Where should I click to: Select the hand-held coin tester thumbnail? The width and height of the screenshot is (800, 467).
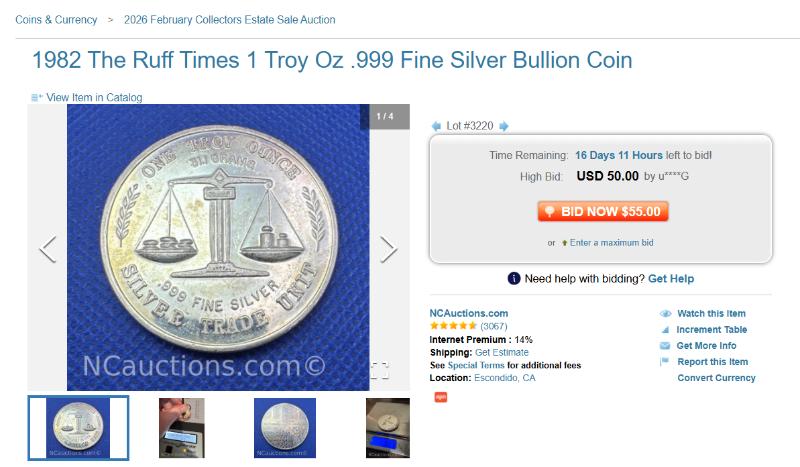coord(182,428)
